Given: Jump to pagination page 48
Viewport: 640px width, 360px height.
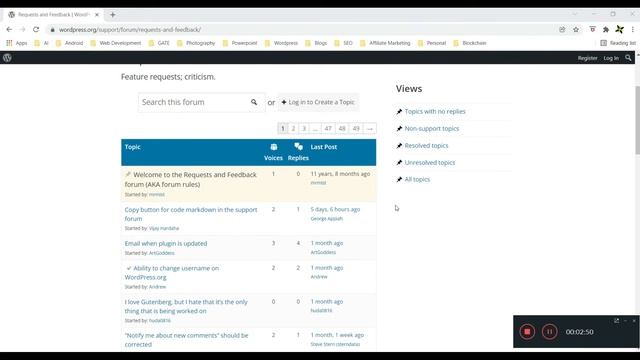Looking at the screenshot, I should [x=342, y=129].
